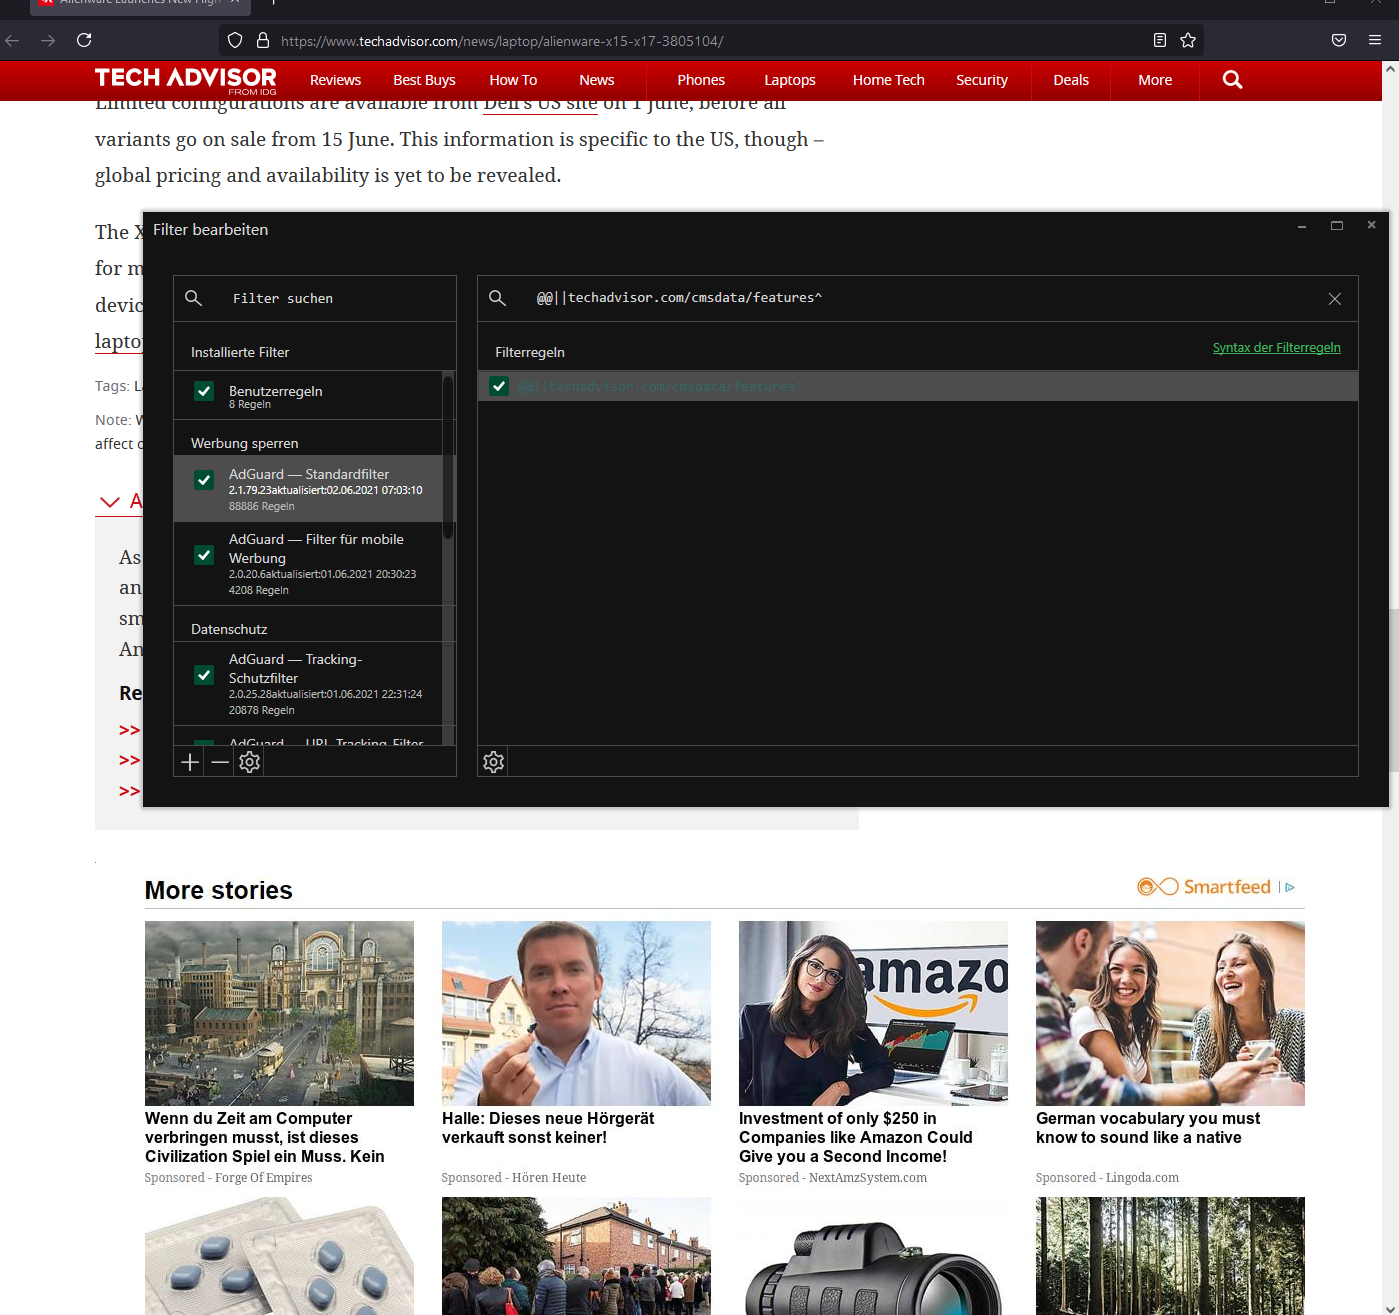Viewport: 1399px width, 1315px height.
Task: Uncheck the AdGuard Standardfilter
Action: tap(203, 479)
